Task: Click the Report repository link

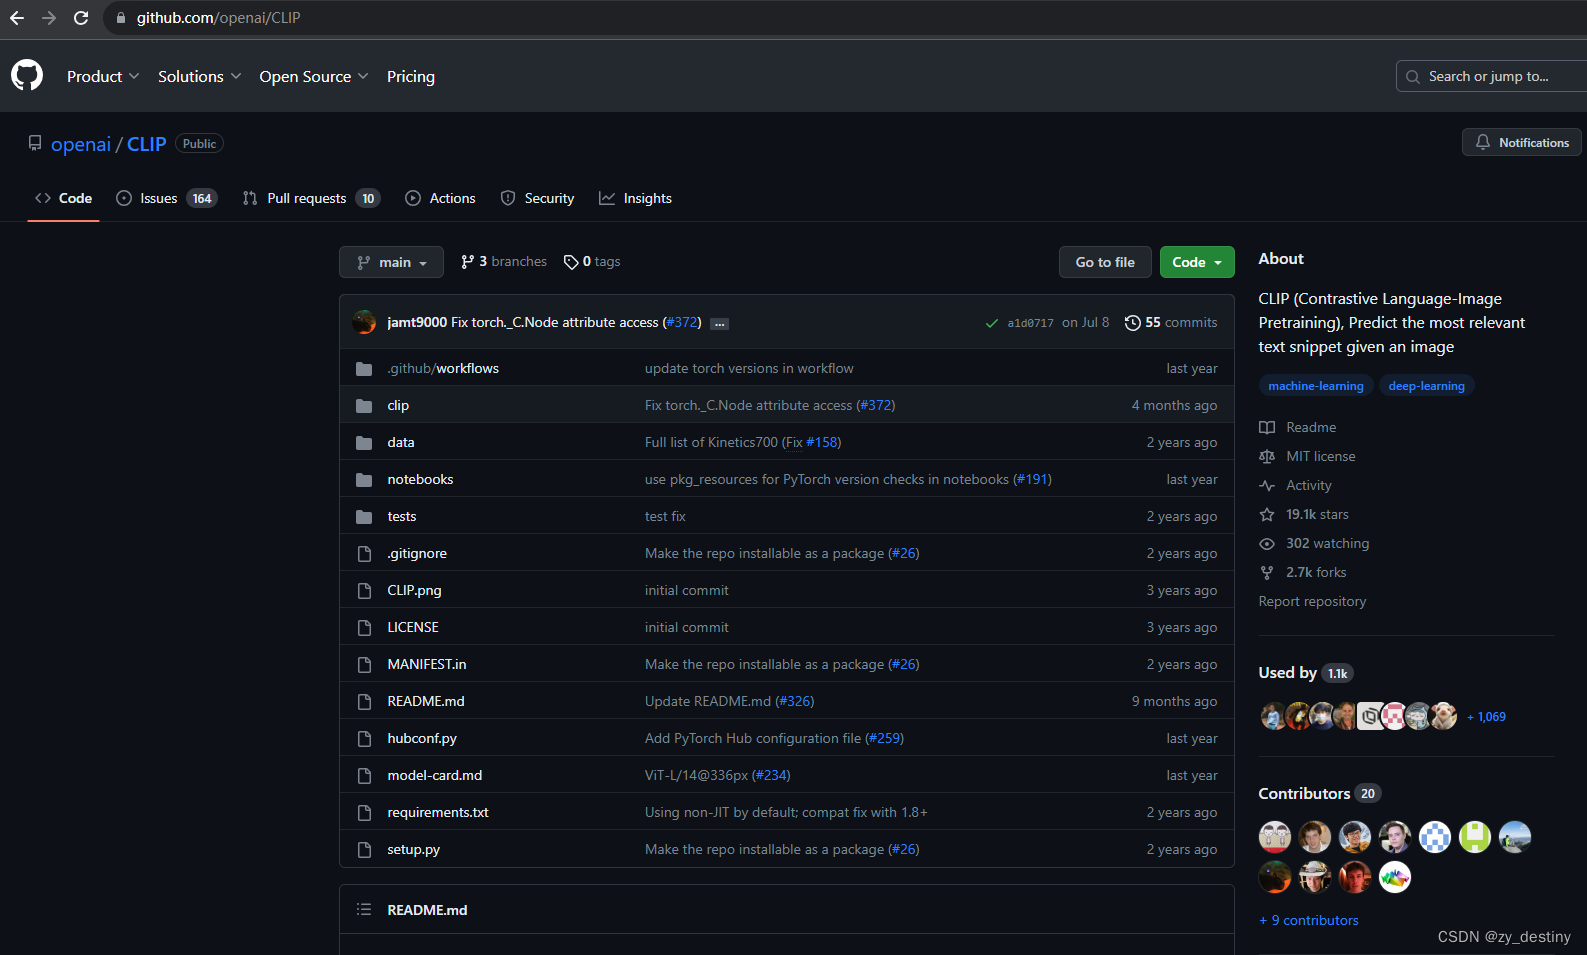Action: click(1312, 601)
